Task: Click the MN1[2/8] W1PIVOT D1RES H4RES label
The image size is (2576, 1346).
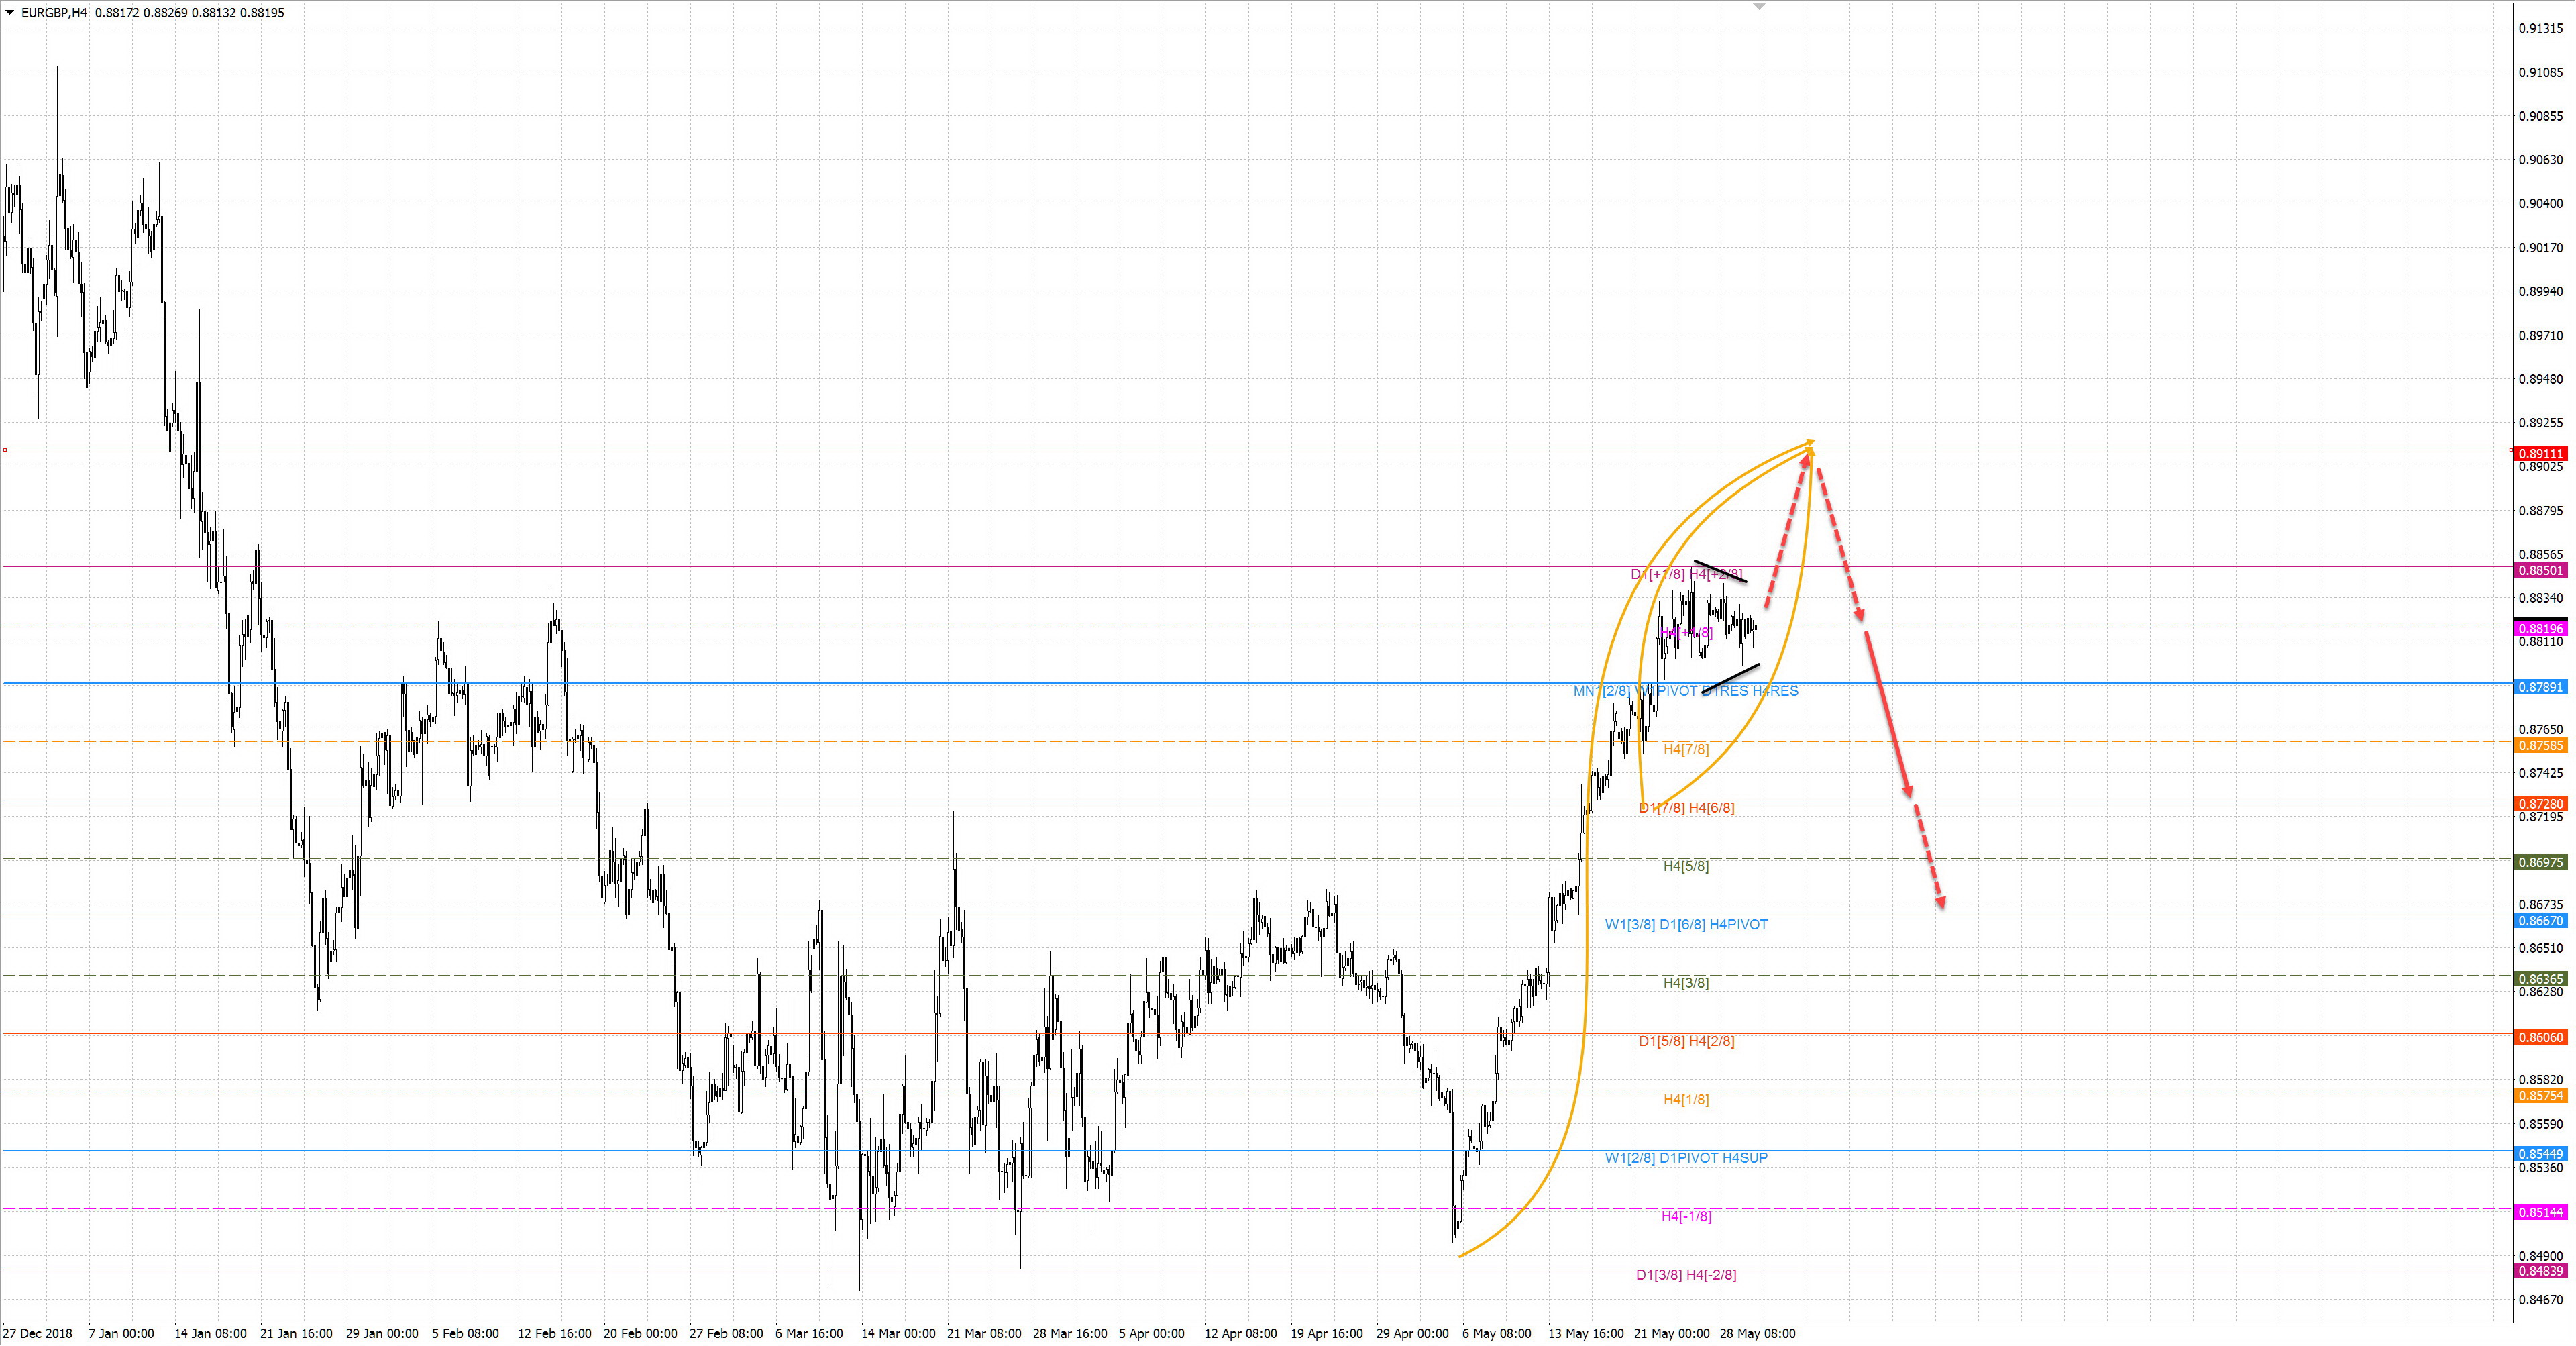Action: 1685,691
